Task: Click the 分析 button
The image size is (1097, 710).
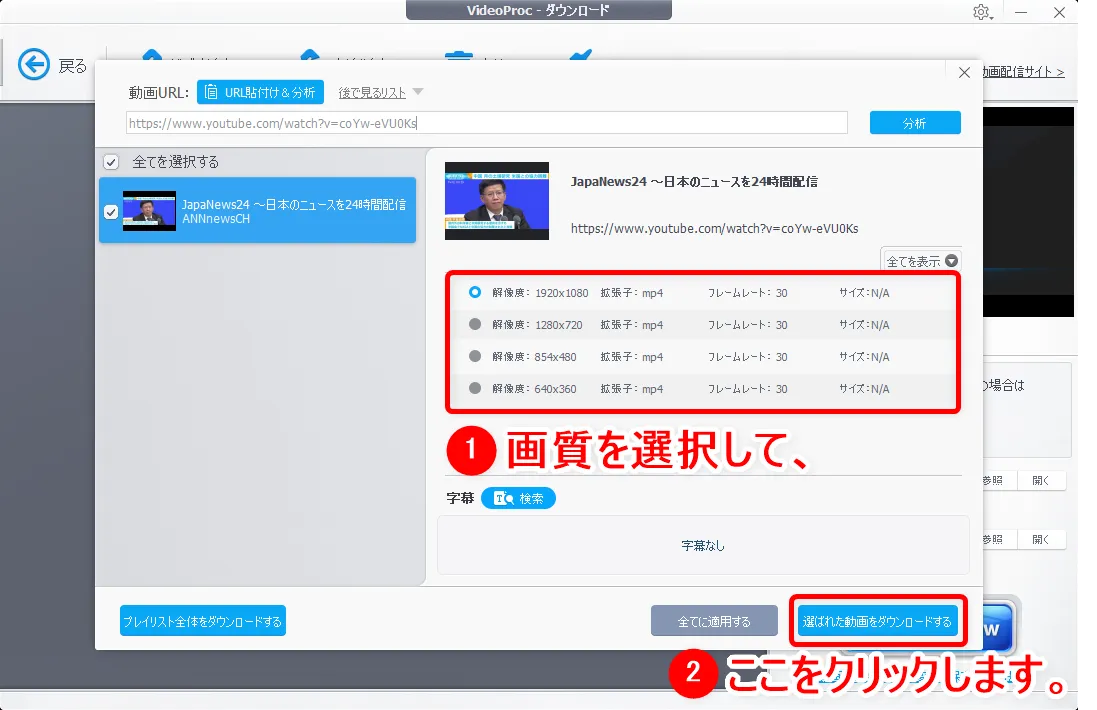Action: click(x=915, y=123)
